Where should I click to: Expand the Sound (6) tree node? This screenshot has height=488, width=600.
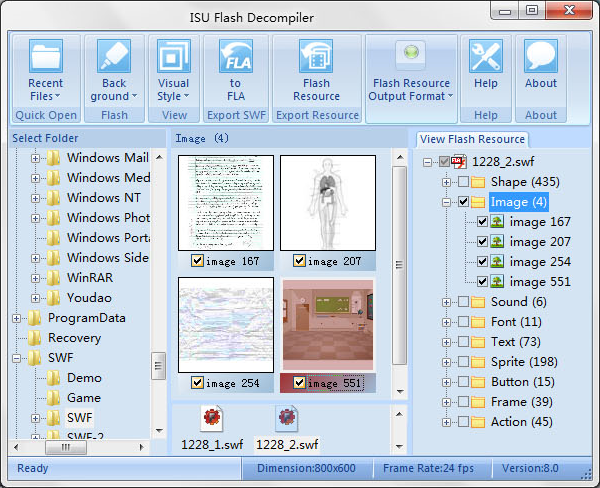click(x=445, y=302)
